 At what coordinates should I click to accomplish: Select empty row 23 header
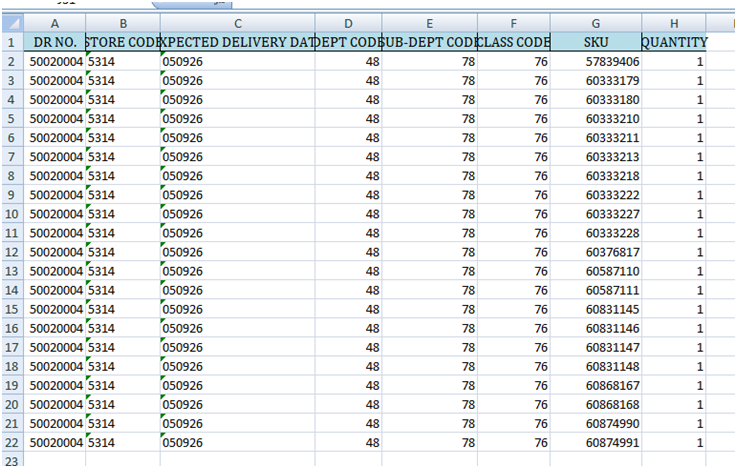(x=12, y=459)
